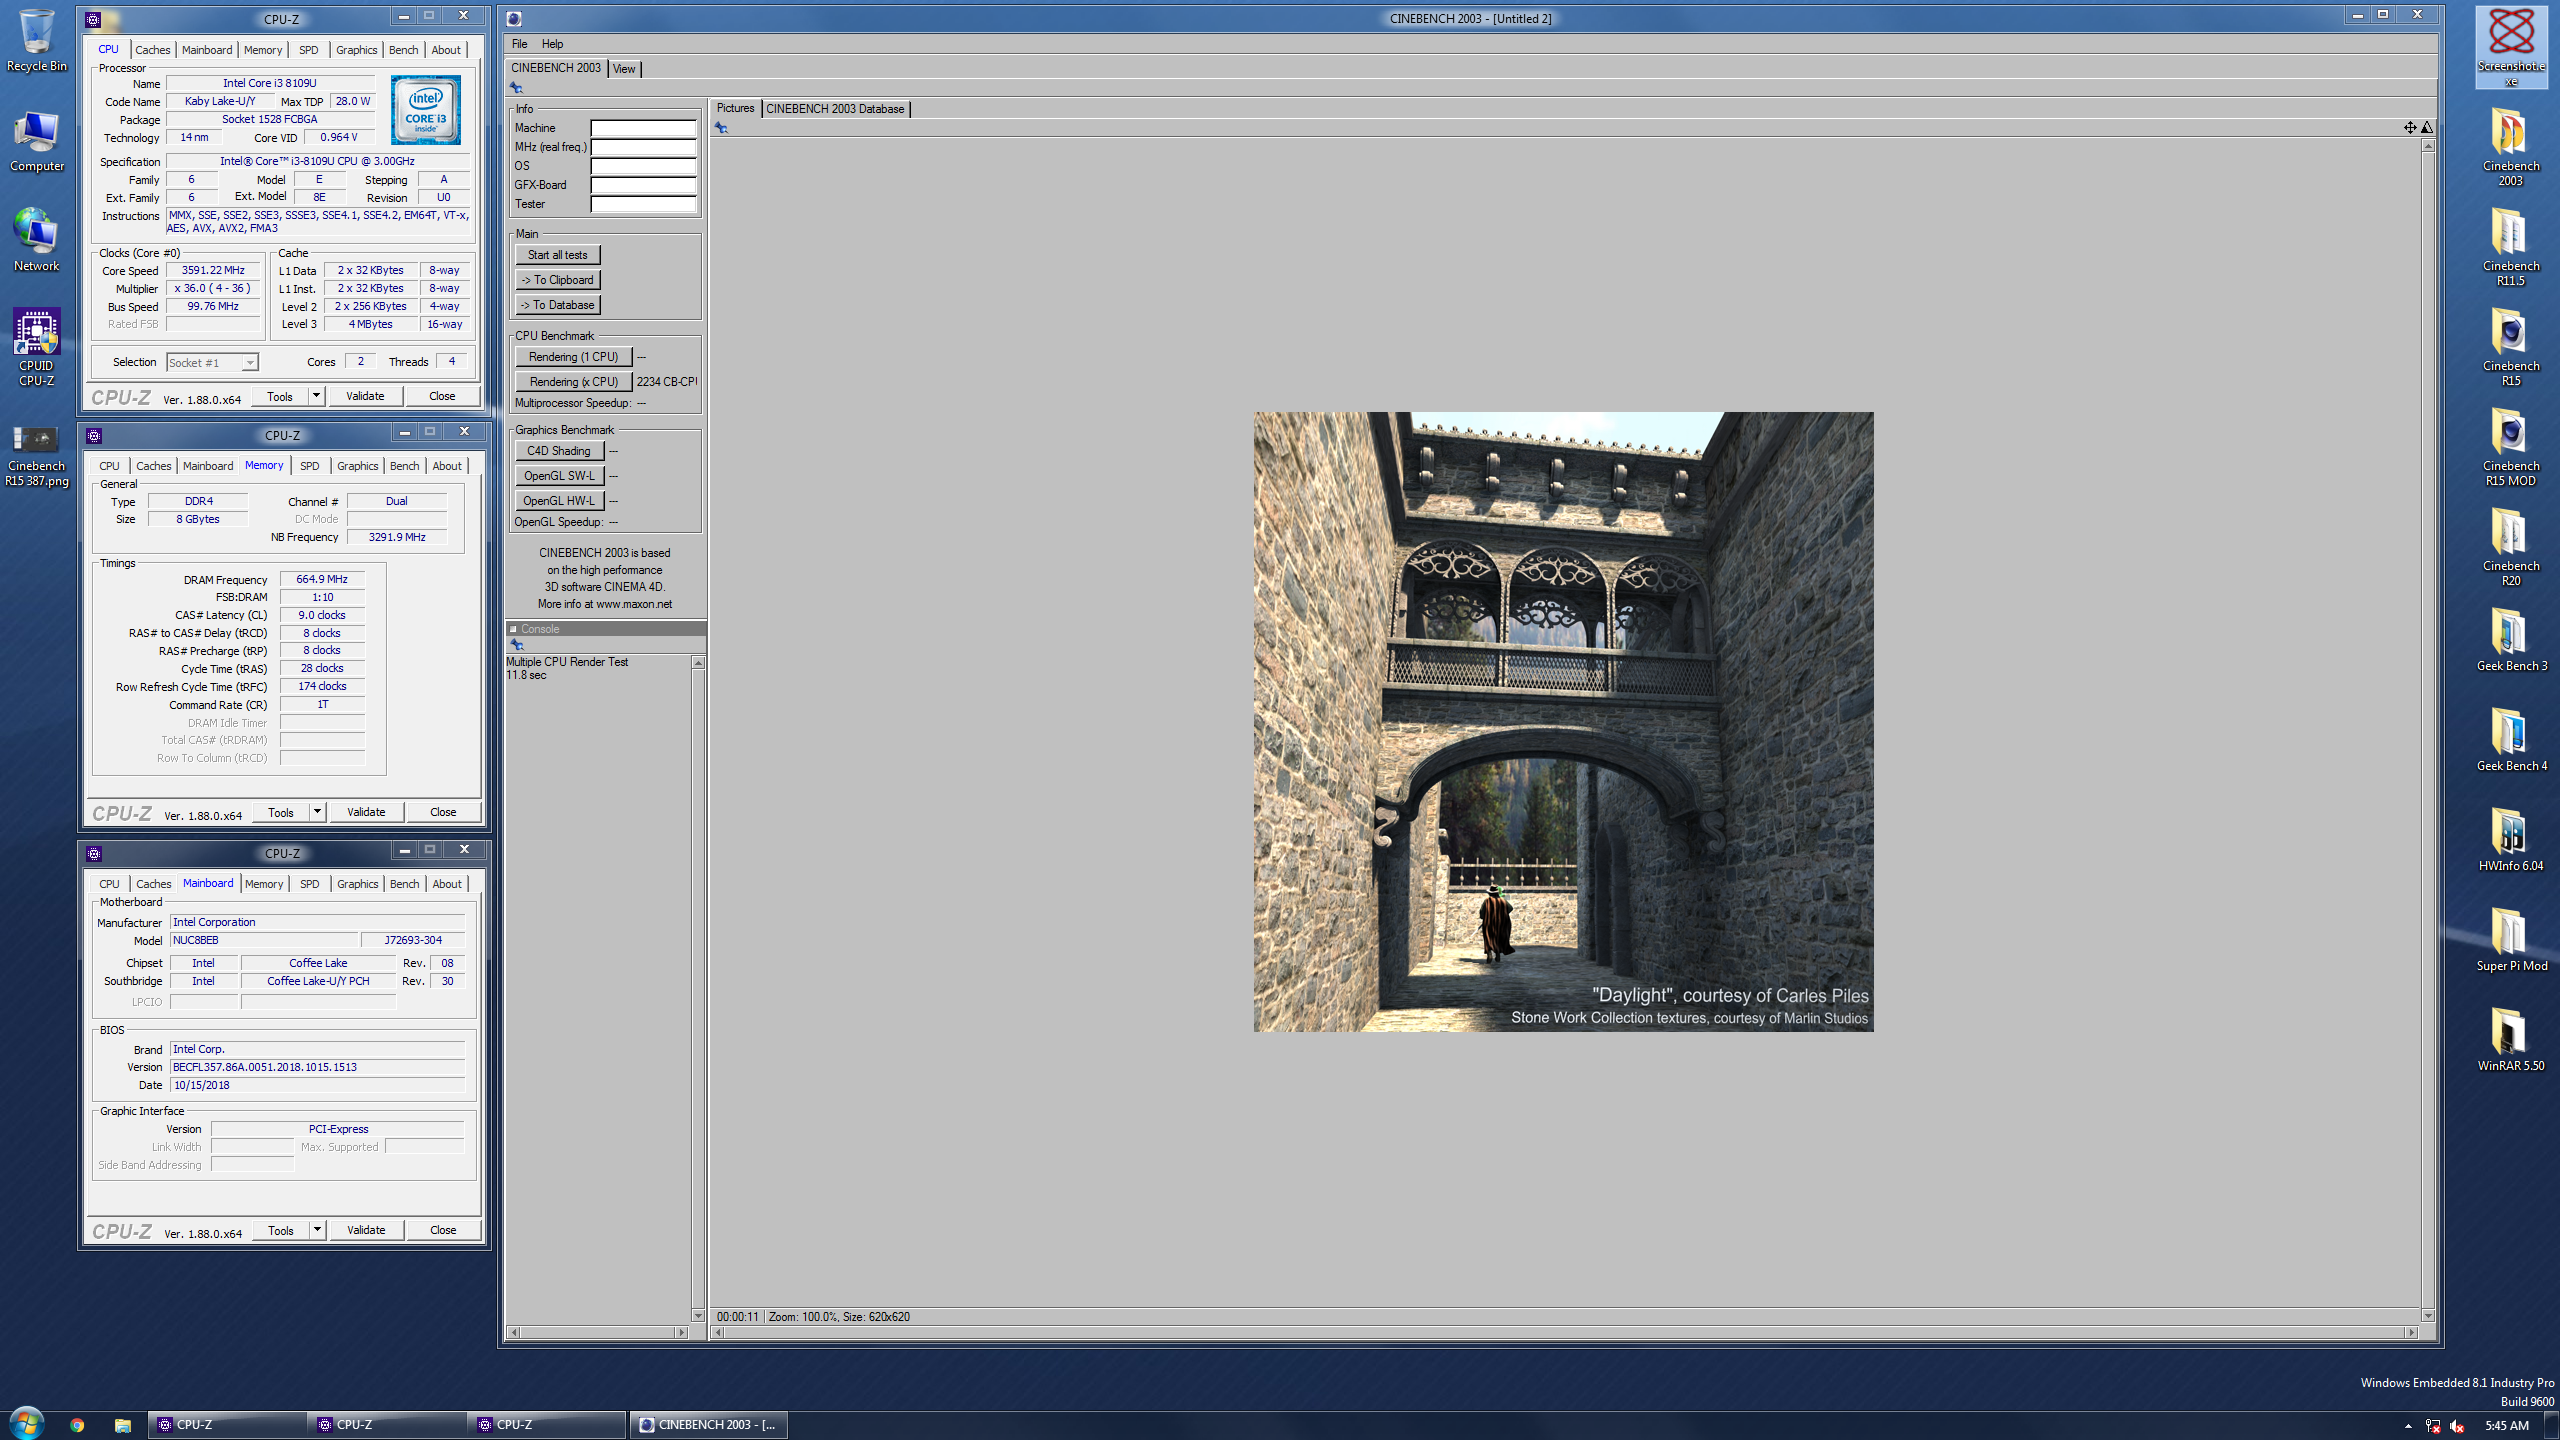Select the Screenshot exe desktop icon
The height and width of the screenshot is (1440, 2560).
(2511, 47)
